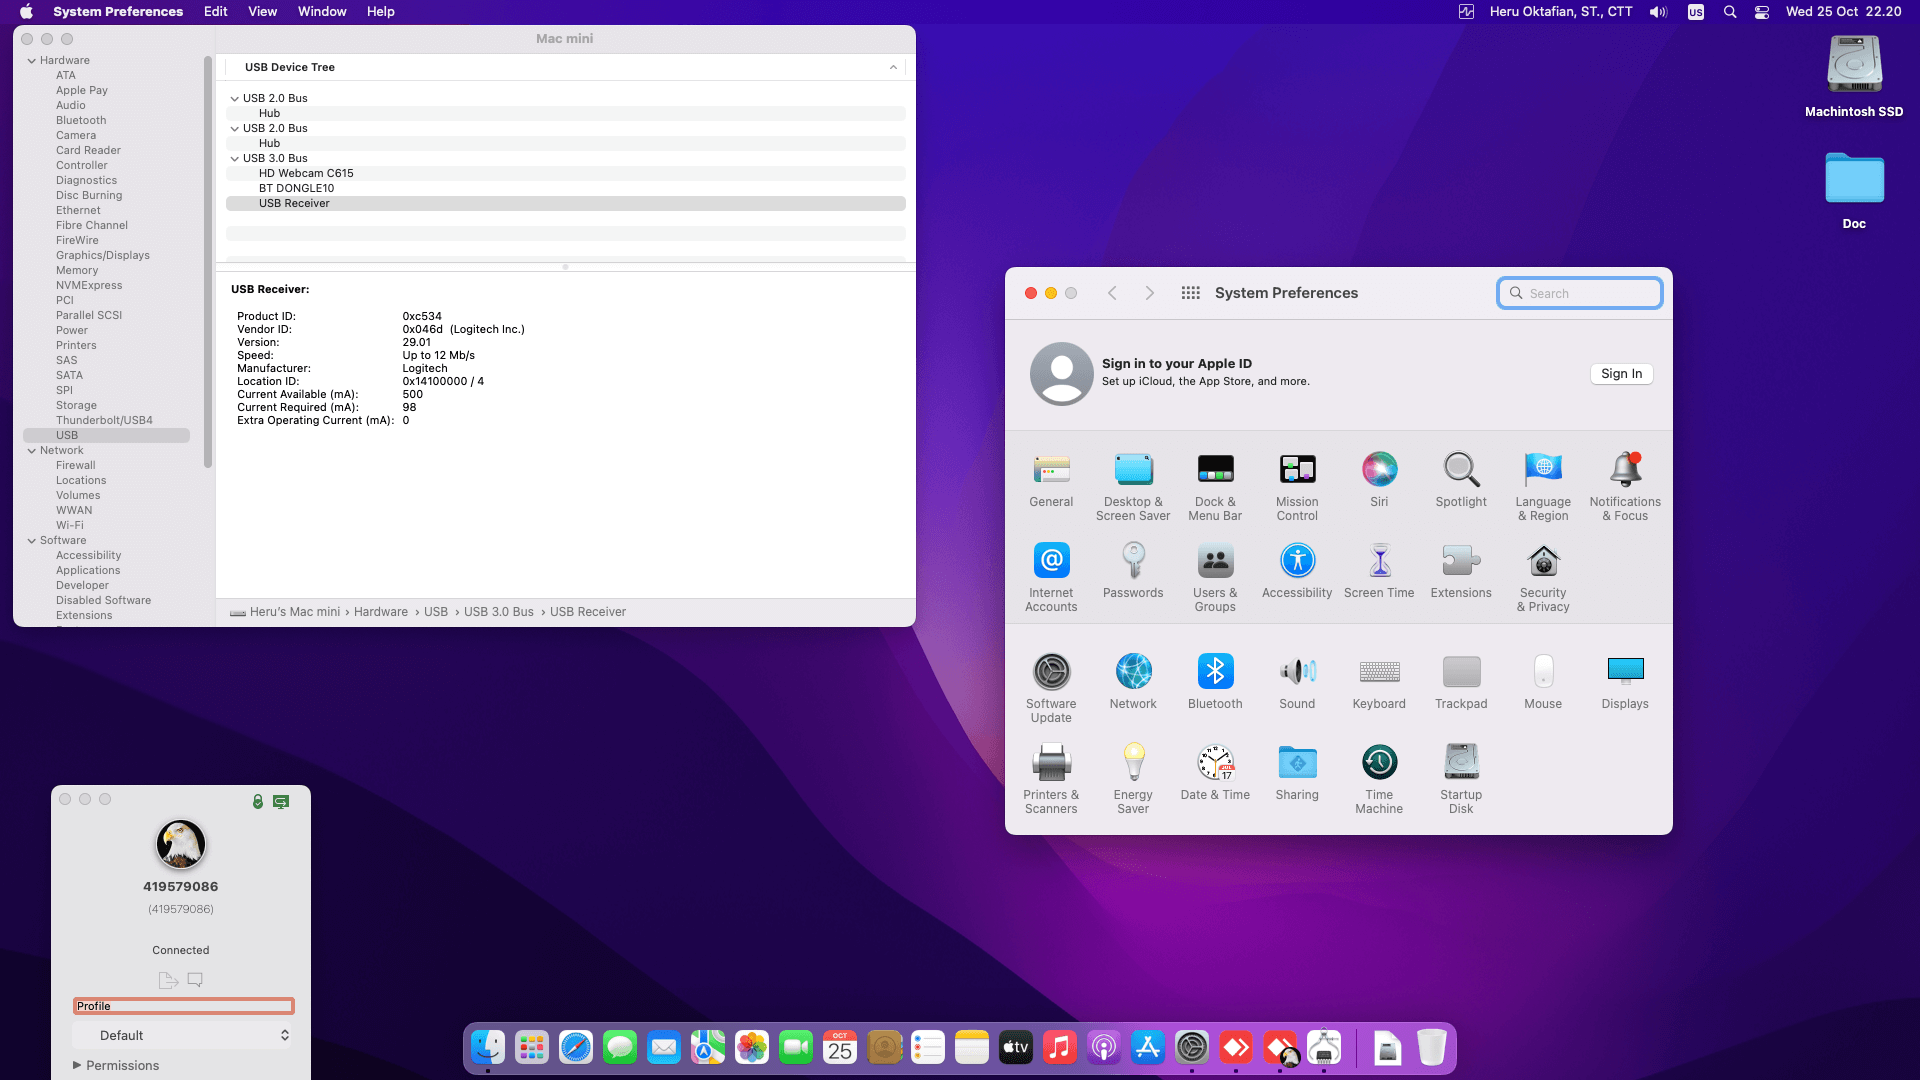Open Machintosh SSD desktop drive

(x=1854, y=76)
